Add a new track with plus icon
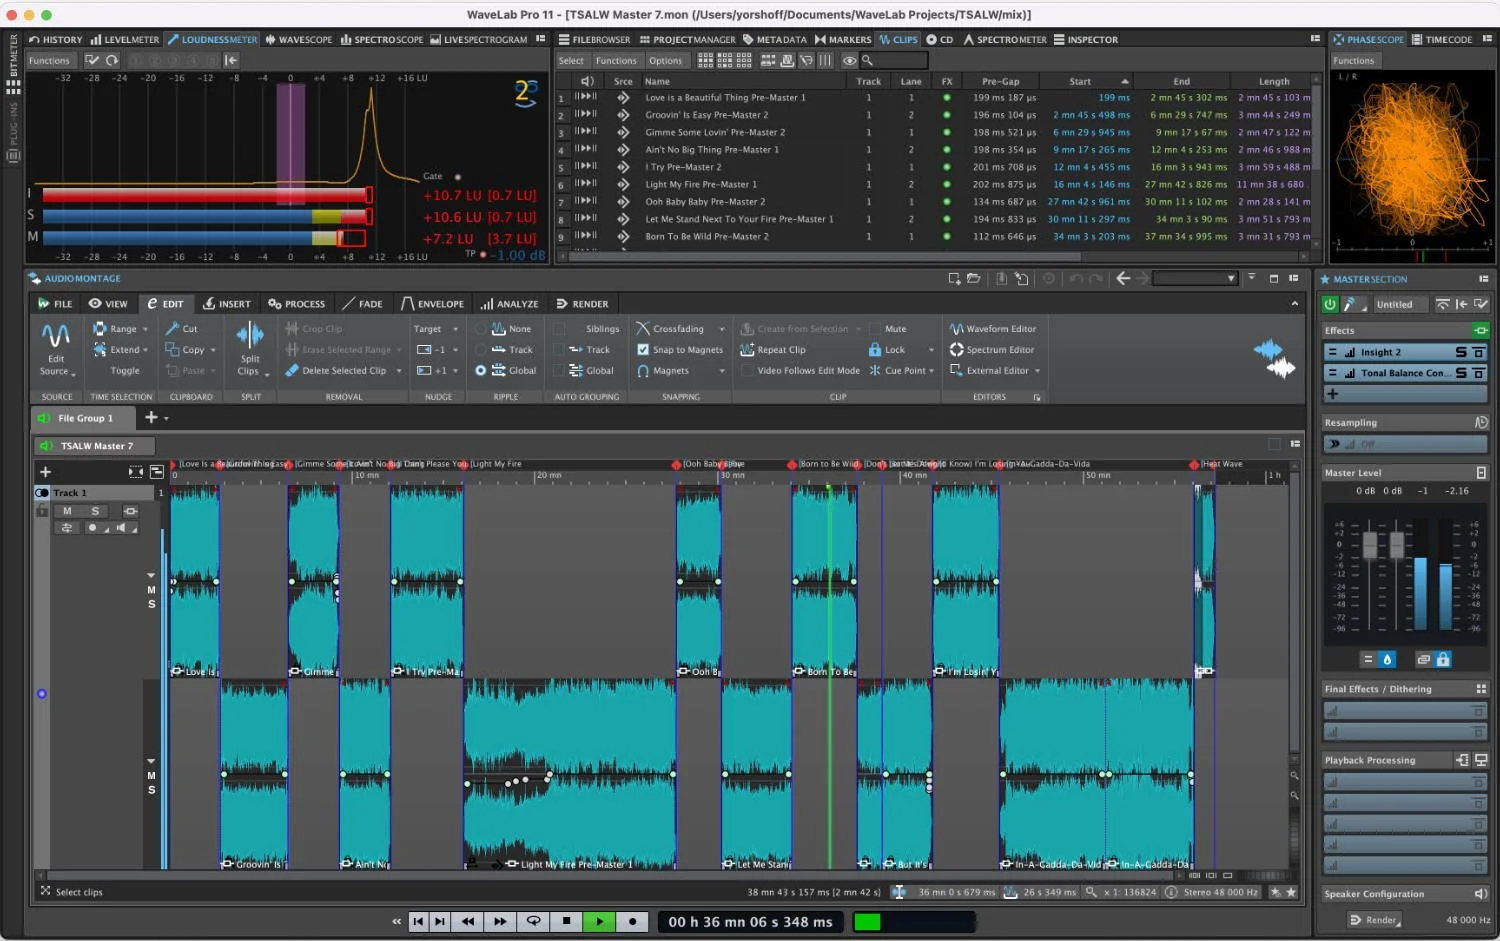The width and height of the screenshot is (1500, 941). click(45, 472)
